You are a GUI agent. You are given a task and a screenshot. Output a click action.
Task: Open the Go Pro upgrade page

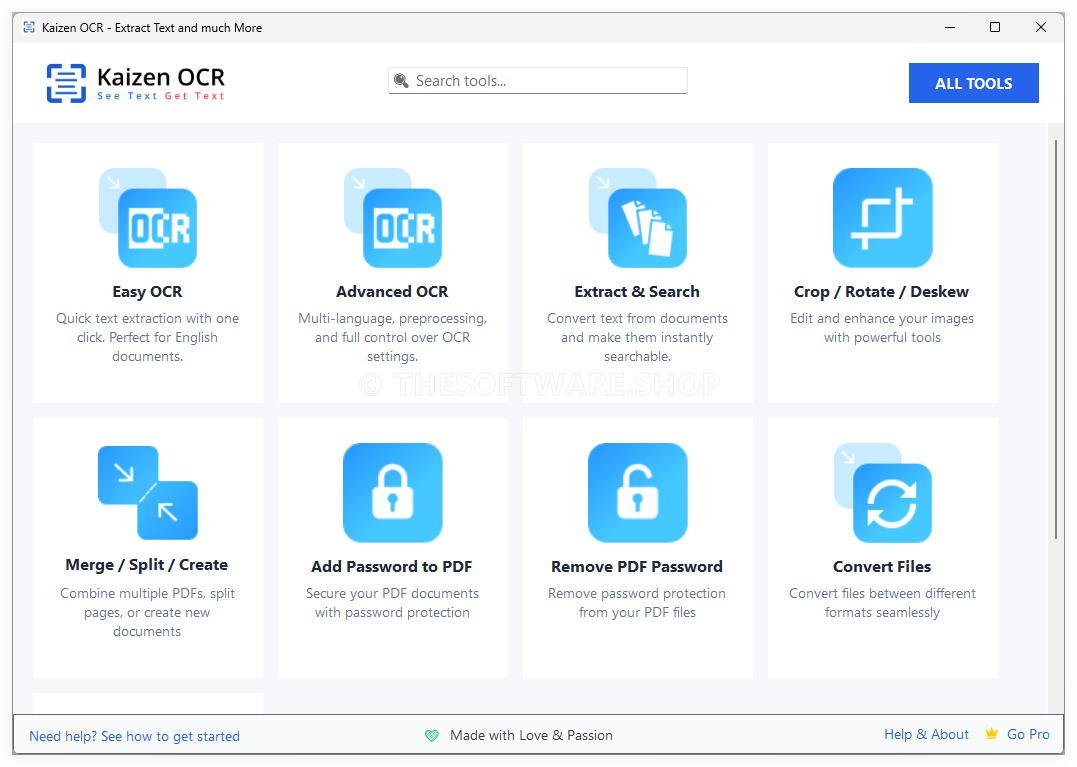pos(1028,733)
